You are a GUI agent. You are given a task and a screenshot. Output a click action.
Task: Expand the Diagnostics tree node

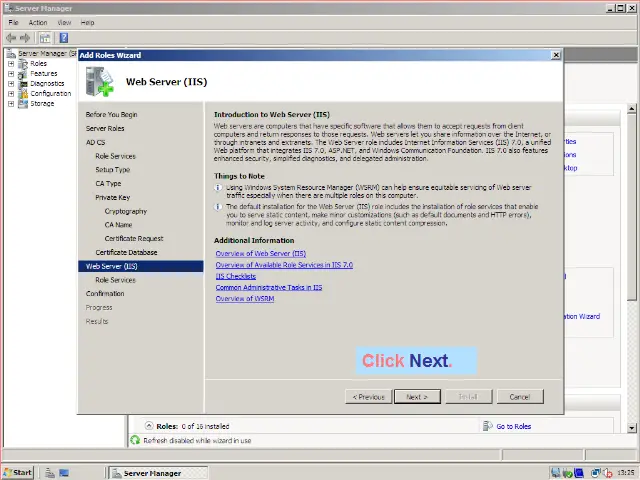[11, 84]
